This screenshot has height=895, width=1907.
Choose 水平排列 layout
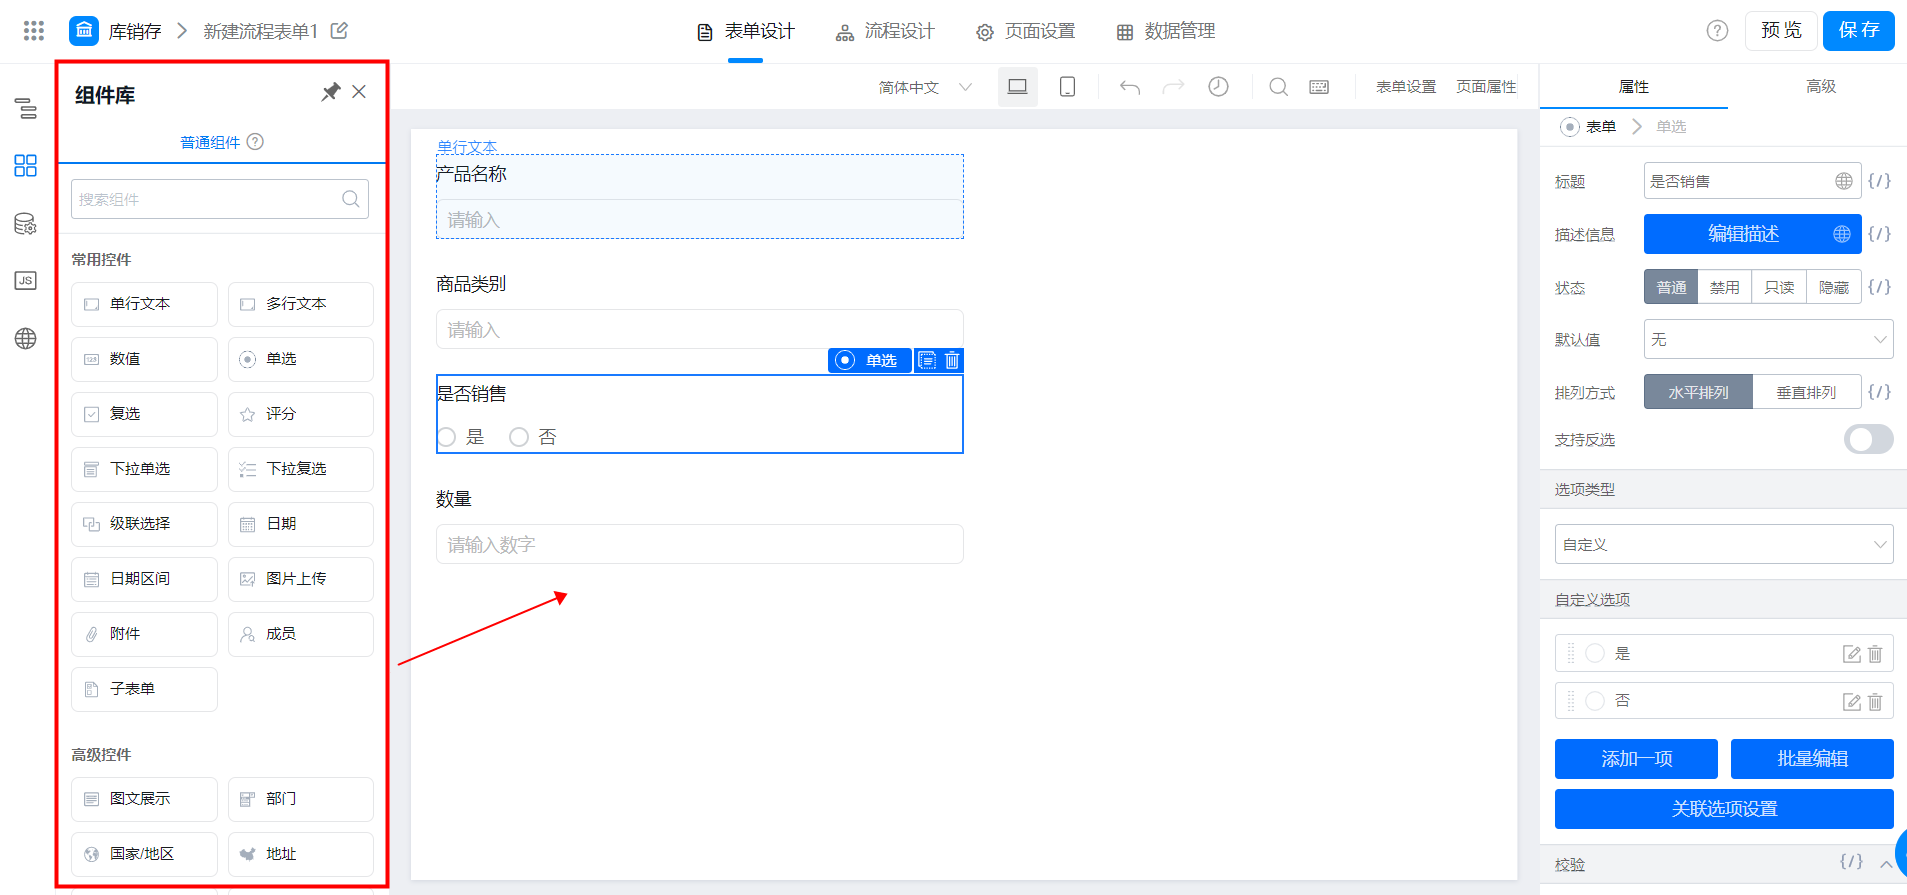pos(1698,392)
